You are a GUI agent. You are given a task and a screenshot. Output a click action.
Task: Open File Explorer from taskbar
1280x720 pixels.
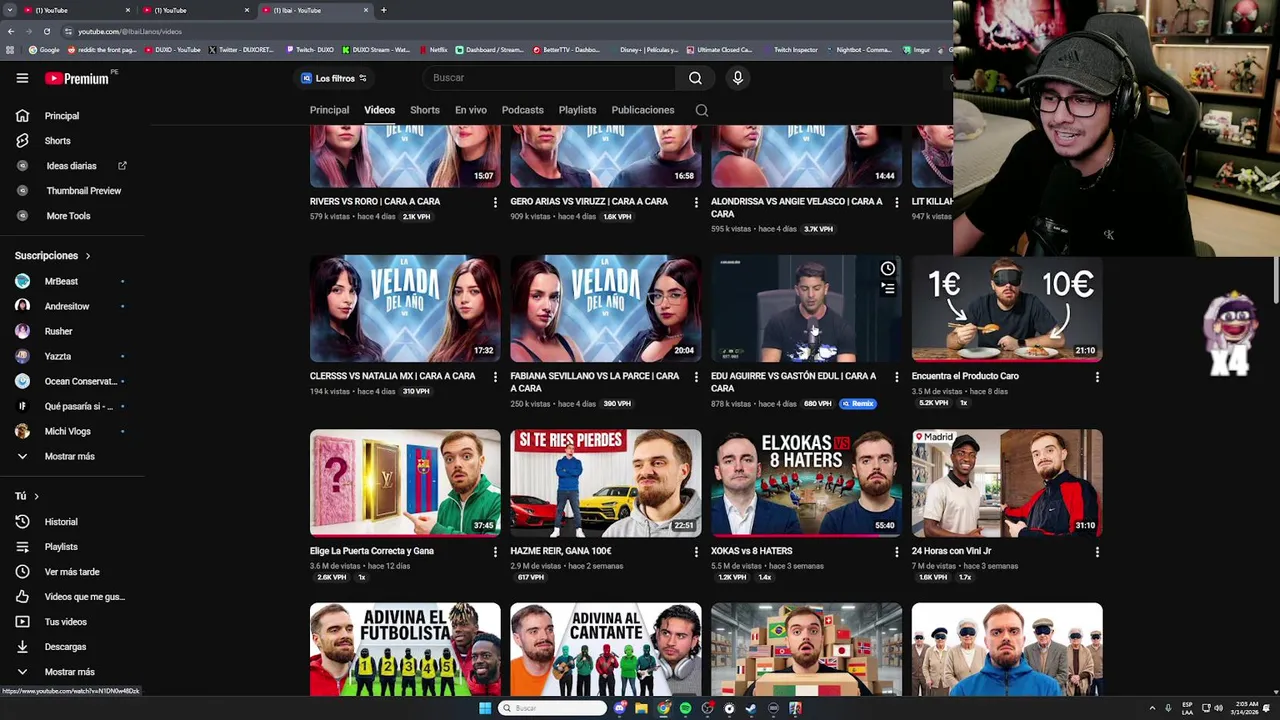pyautogui.click(x=641, y=708)
